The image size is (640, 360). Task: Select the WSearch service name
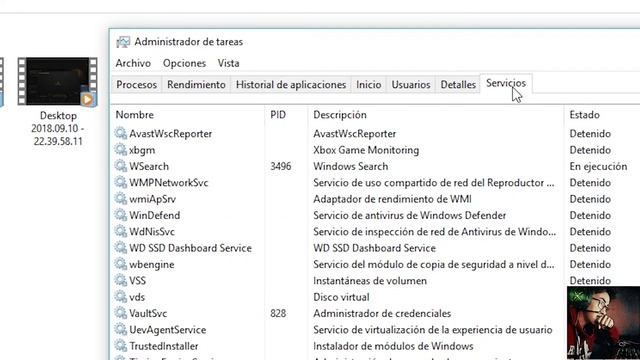149,166
